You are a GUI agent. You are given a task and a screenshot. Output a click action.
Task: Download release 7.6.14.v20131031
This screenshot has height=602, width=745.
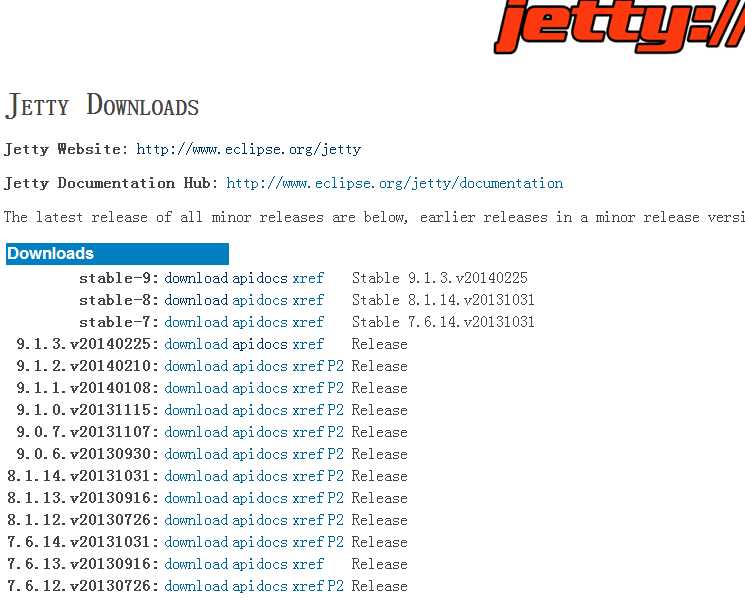click(x=196, y=542)
